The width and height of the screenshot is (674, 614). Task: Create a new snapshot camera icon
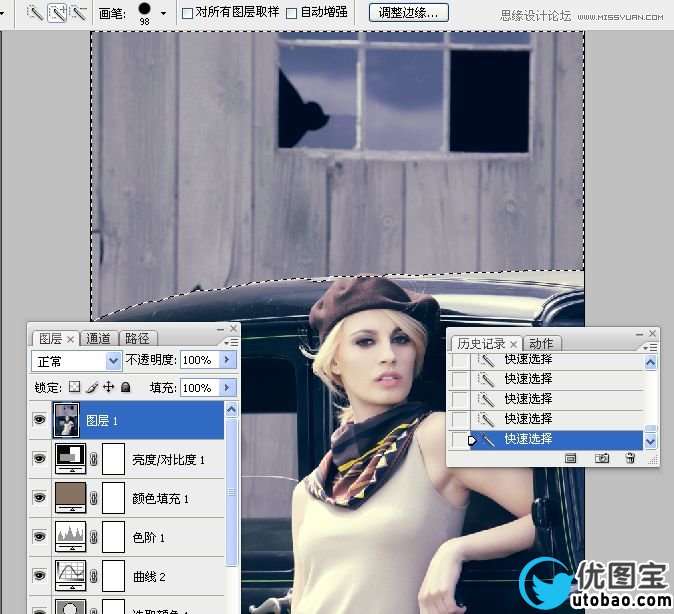point(602,458)
